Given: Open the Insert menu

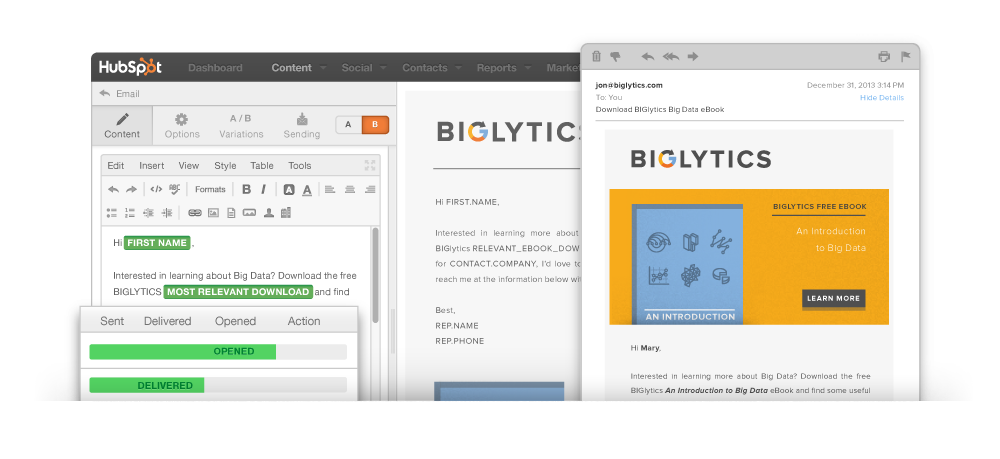Looking at the screenshot, I should (152, 166).
